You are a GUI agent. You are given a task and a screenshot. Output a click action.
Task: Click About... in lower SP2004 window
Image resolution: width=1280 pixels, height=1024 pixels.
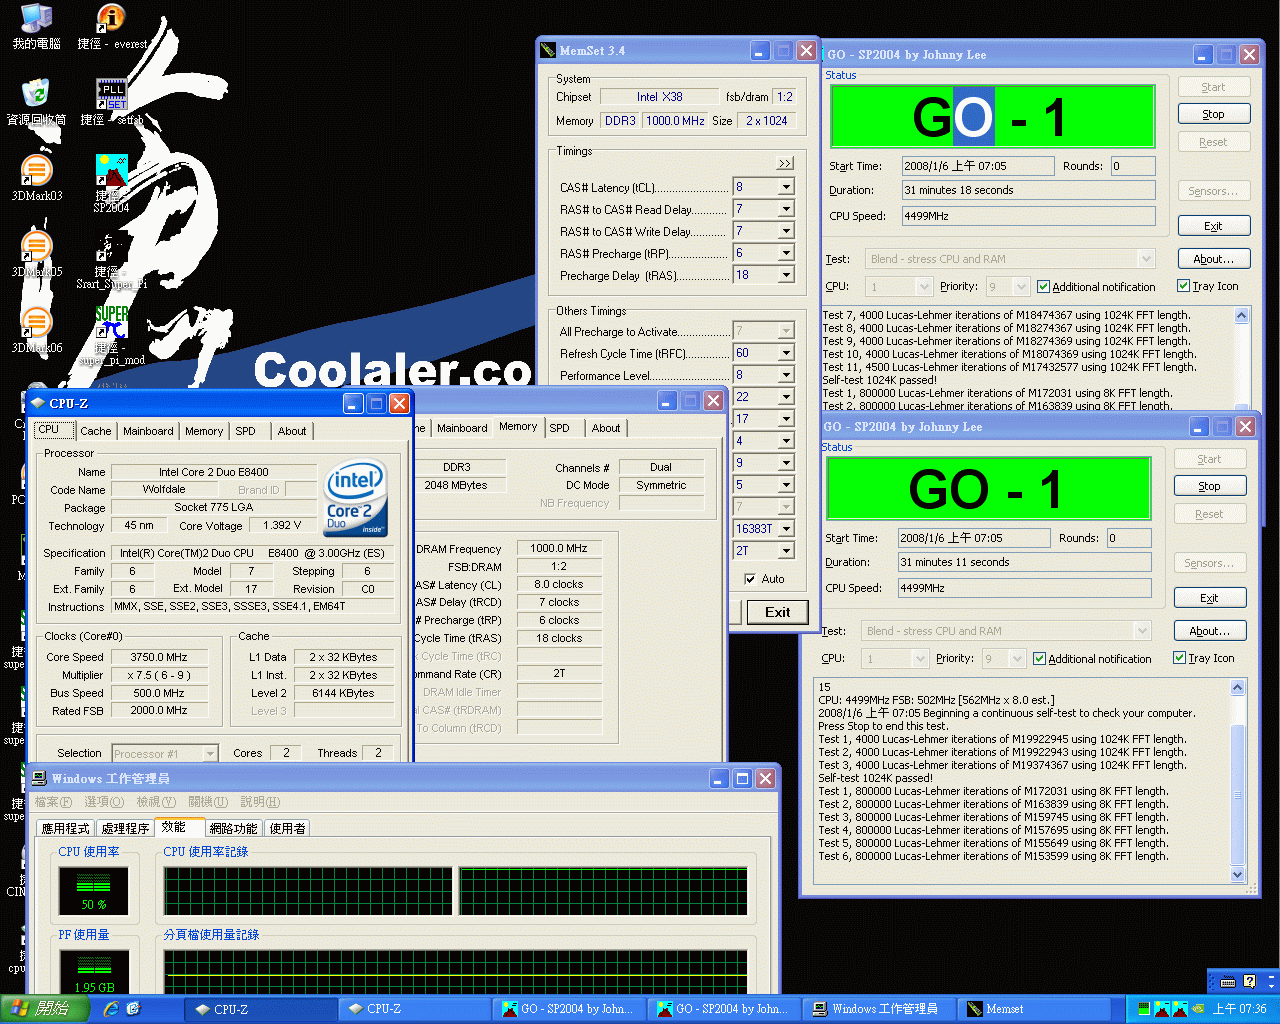point(1209,631)
